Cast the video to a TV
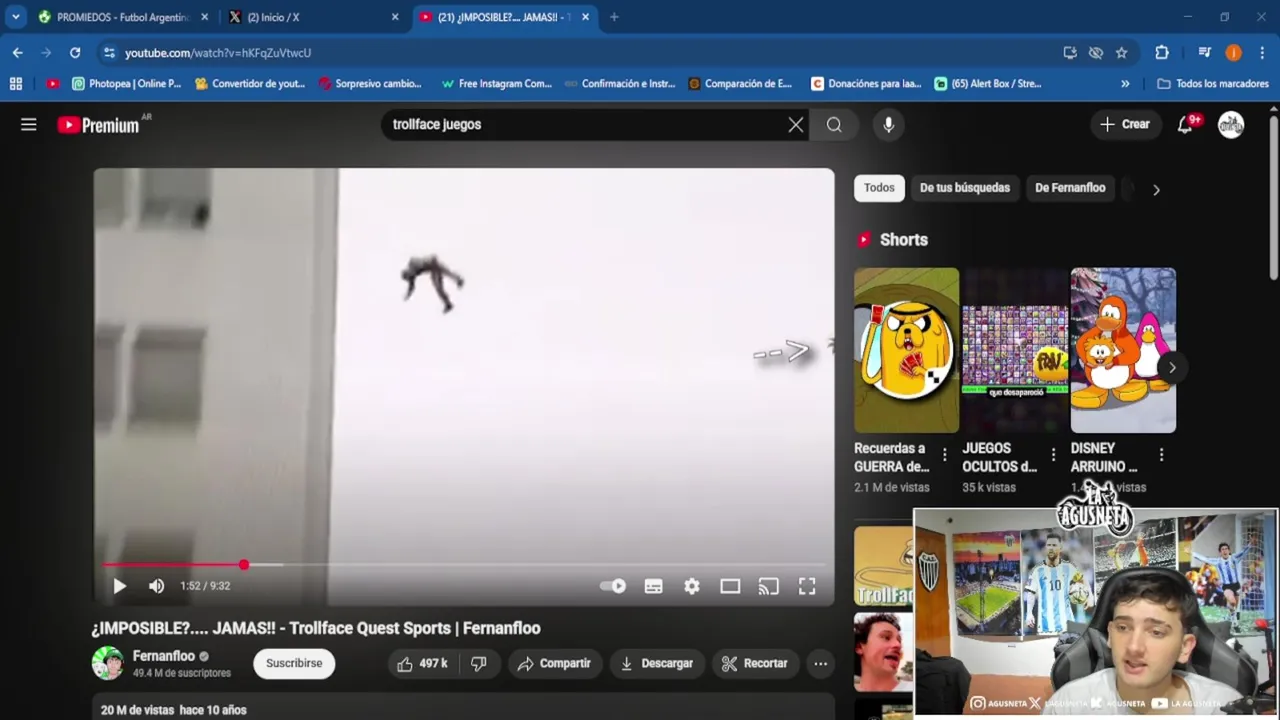Viewport: 1280px width, 720px height. tap(768, 586)
